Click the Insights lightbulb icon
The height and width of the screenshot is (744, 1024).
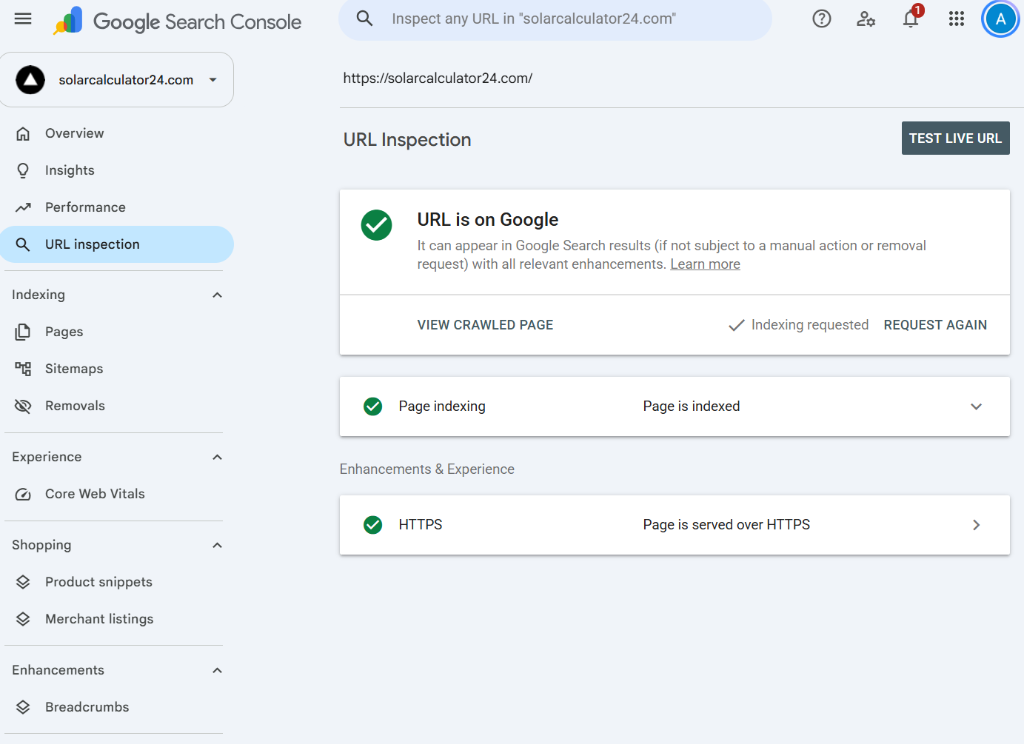tap(23, 170)
